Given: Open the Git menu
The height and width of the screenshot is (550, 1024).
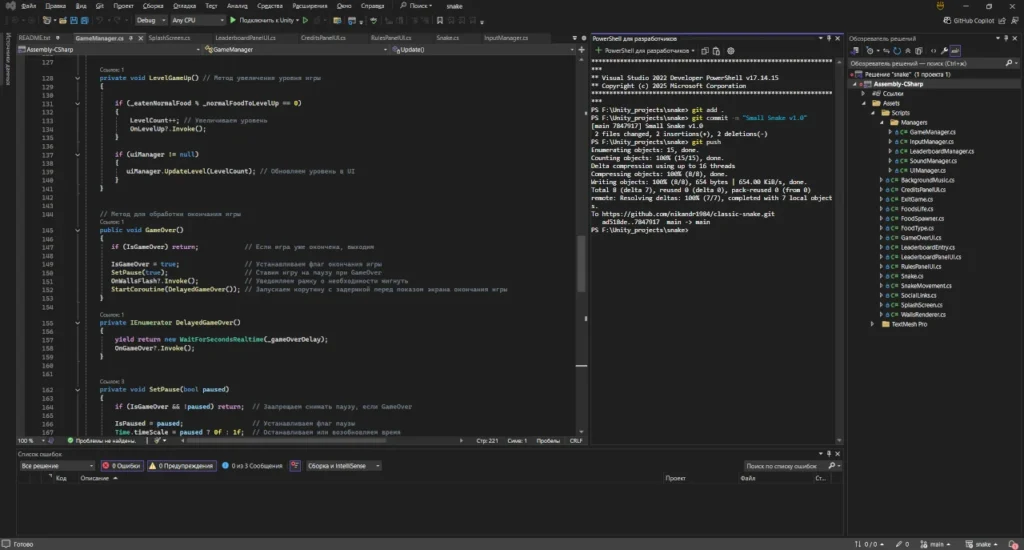Looking at the screenshot, I should (100, 6).
